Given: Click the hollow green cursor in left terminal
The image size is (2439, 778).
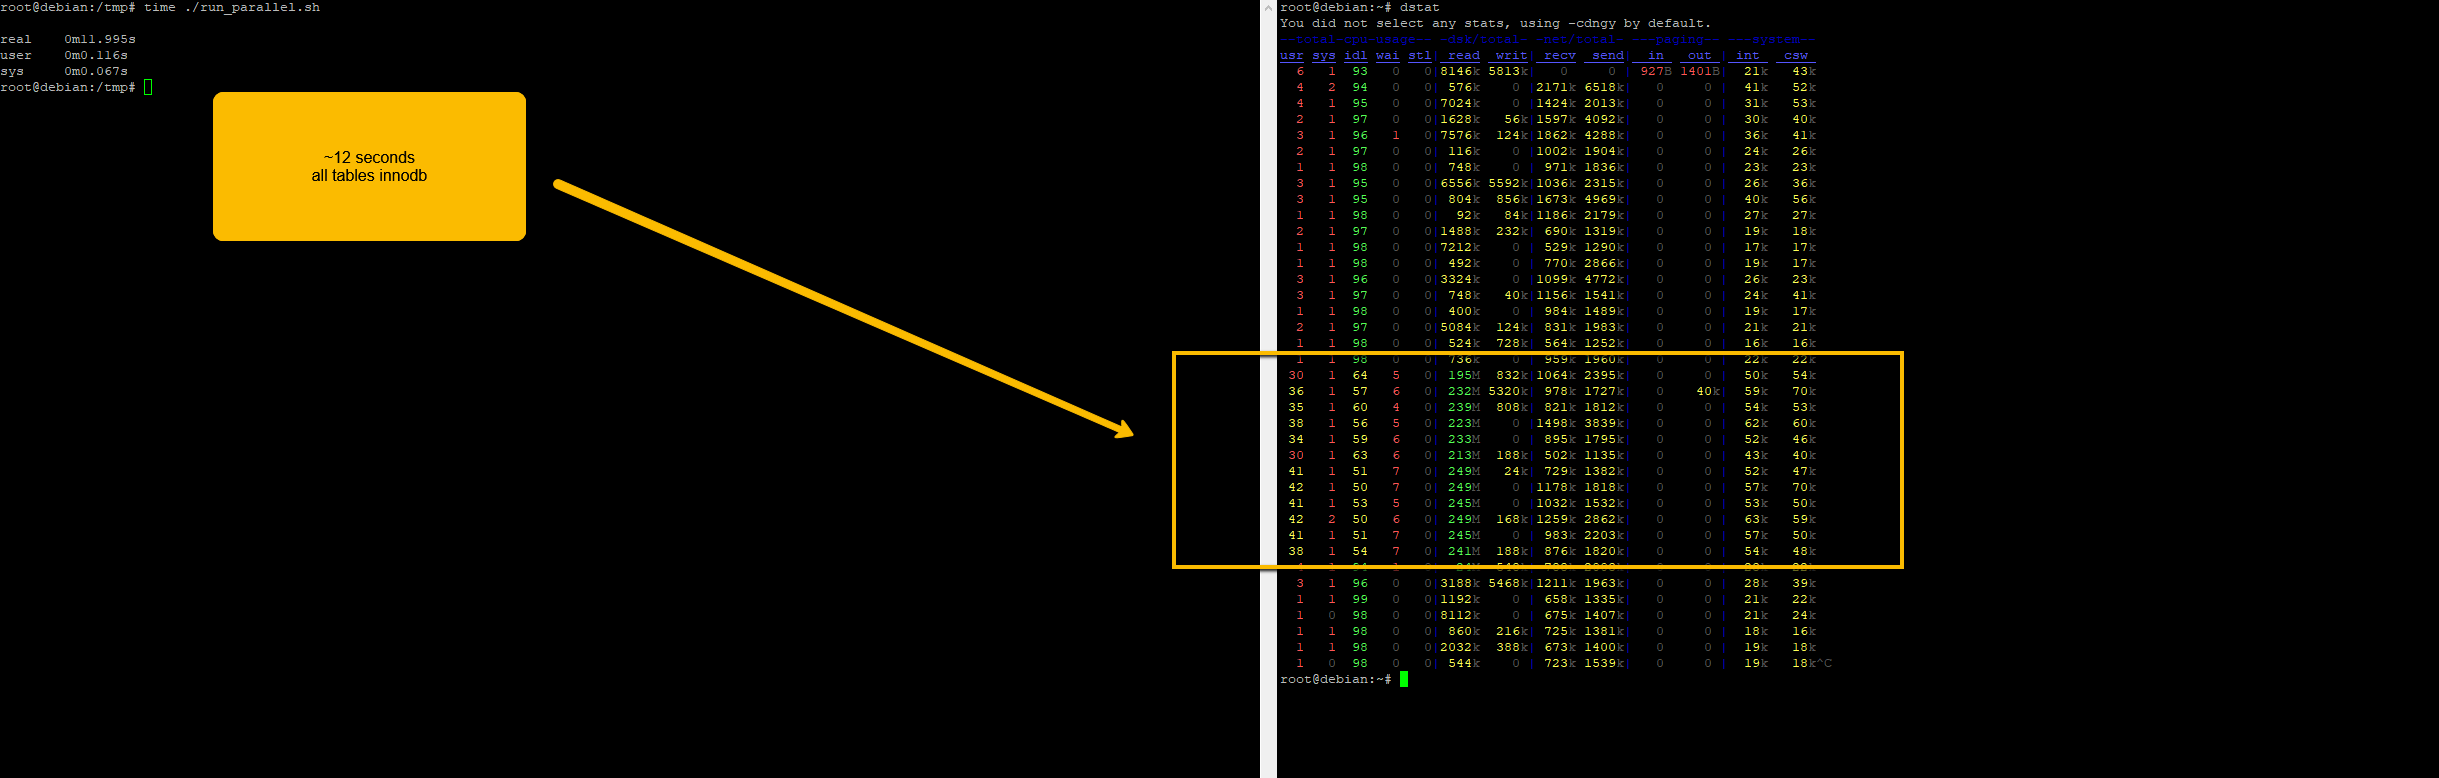Looking at the screenshot, I should 148,88.
